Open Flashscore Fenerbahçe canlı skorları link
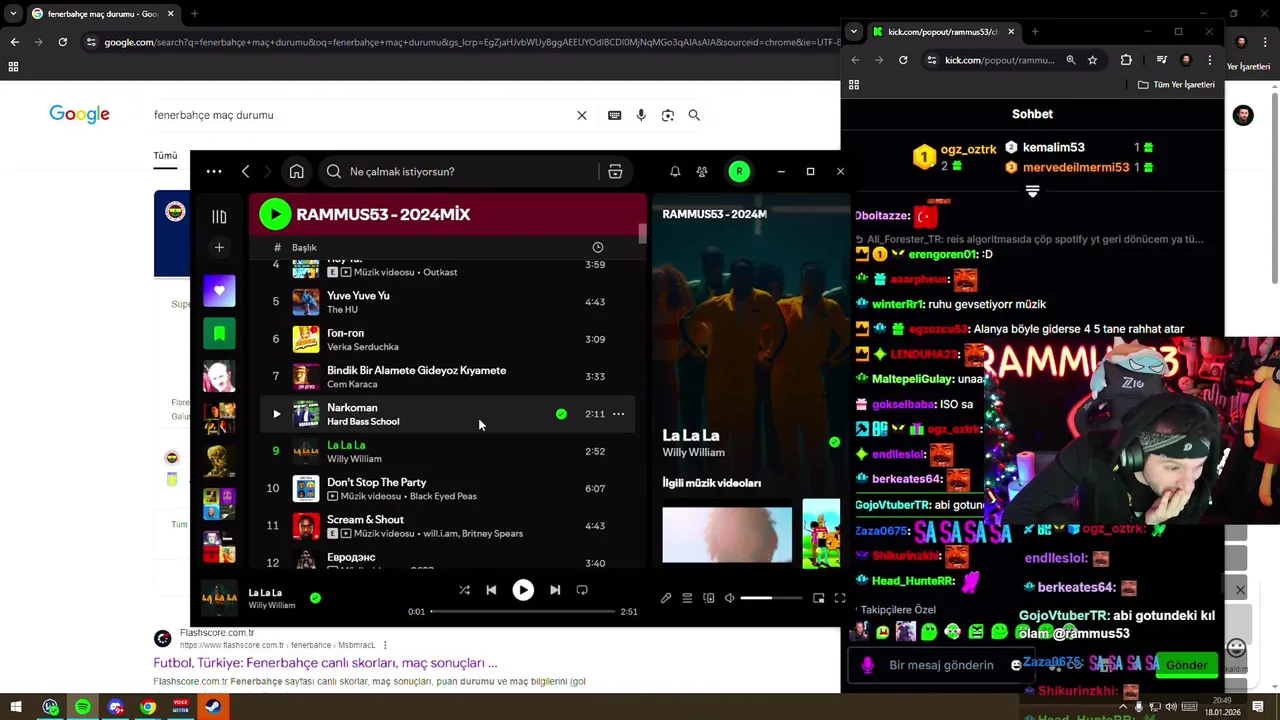This screenshot has width=1280, height=720. click(x=325, y=662)
